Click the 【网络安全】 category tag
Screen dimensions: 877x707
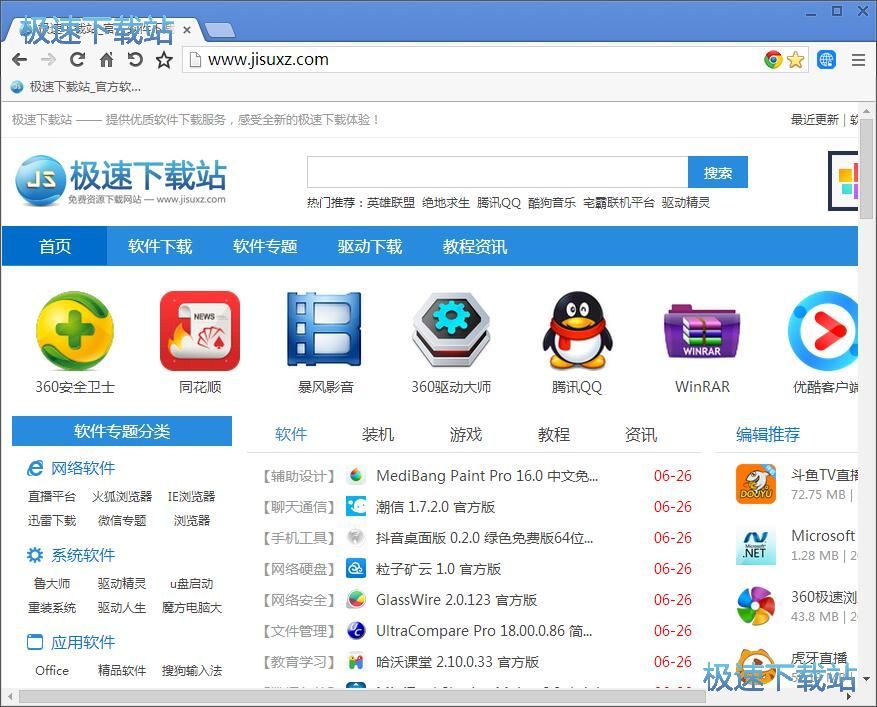point(299,600)
